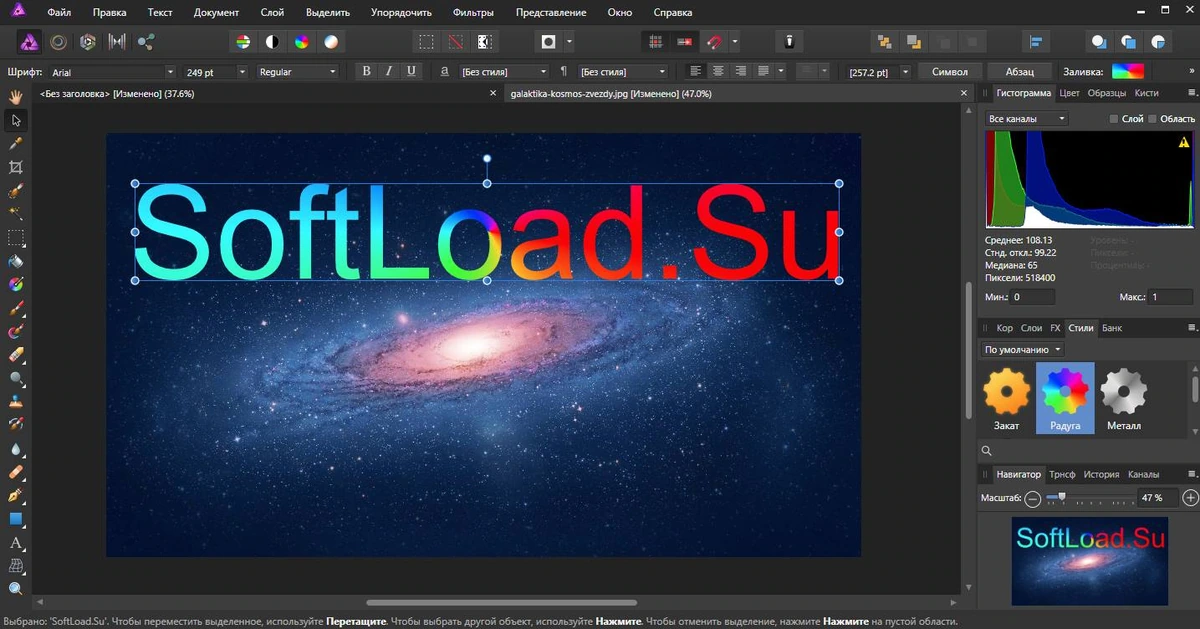The width and height of the screenshot is (1200, 629).
Task: Select the Flood Fill bucket tool
Action: [16, 261]
